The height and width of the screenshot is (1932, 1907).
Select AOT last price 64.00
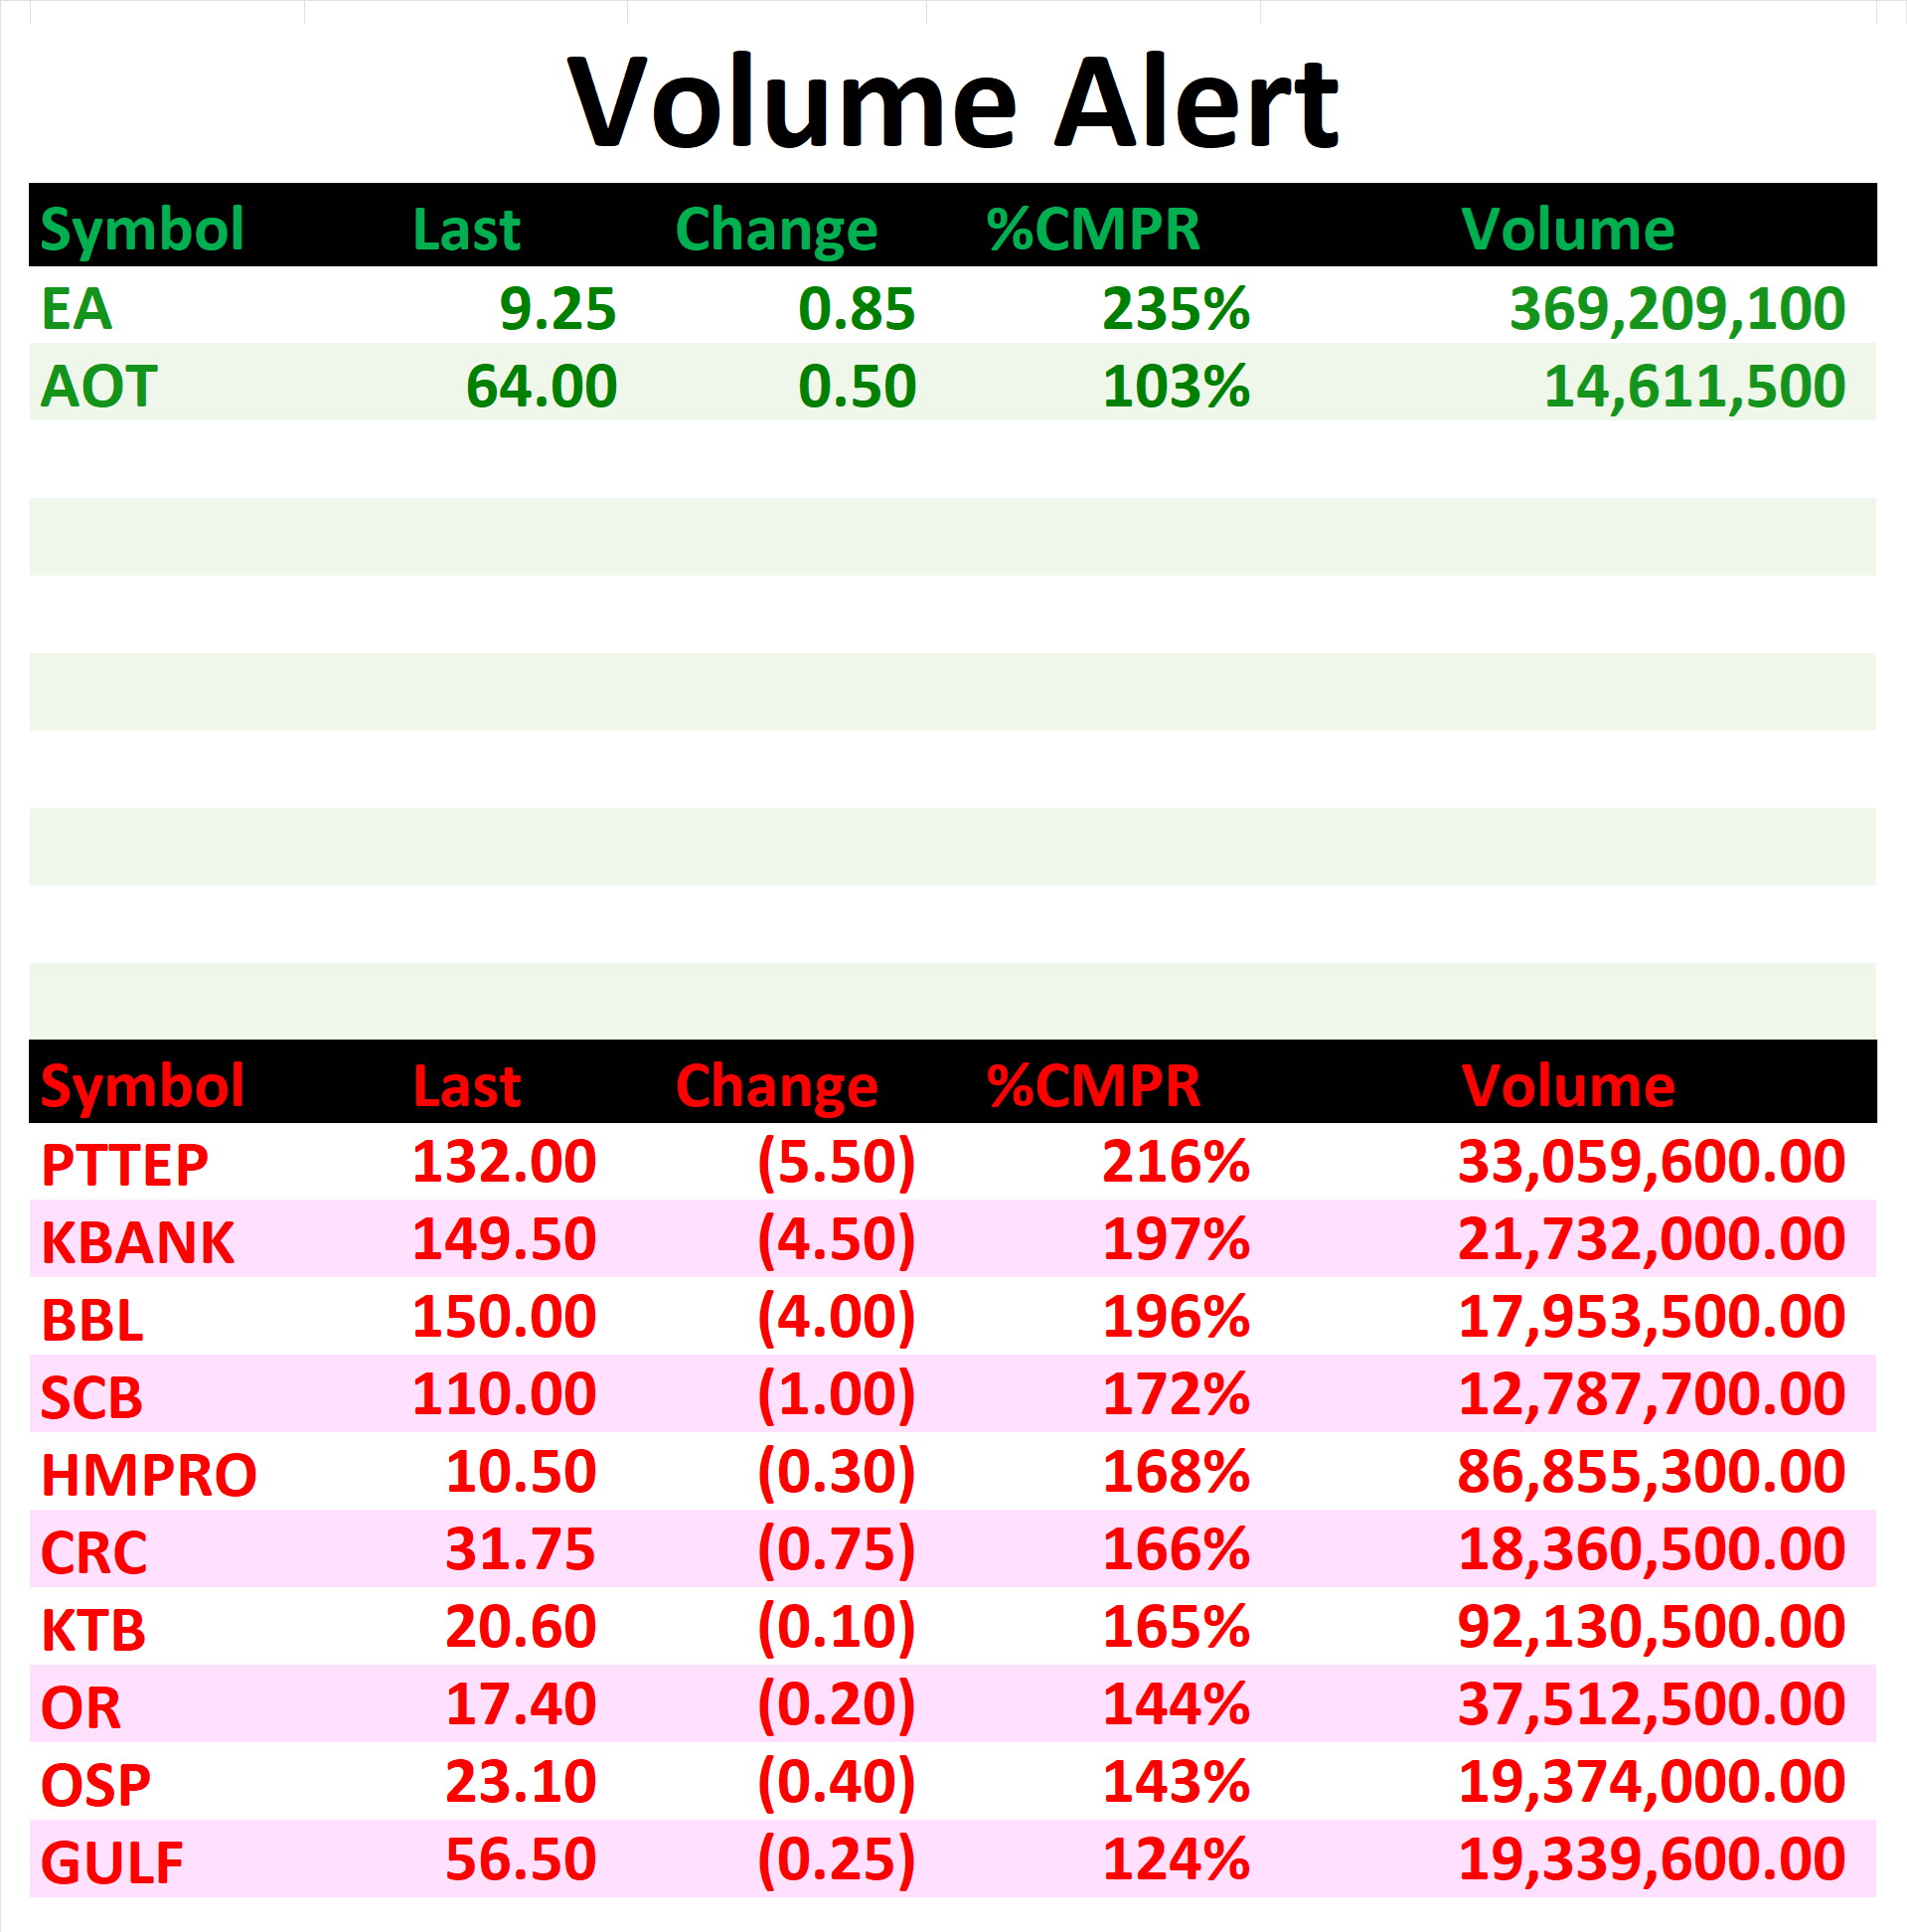click(x=541, y=386)
